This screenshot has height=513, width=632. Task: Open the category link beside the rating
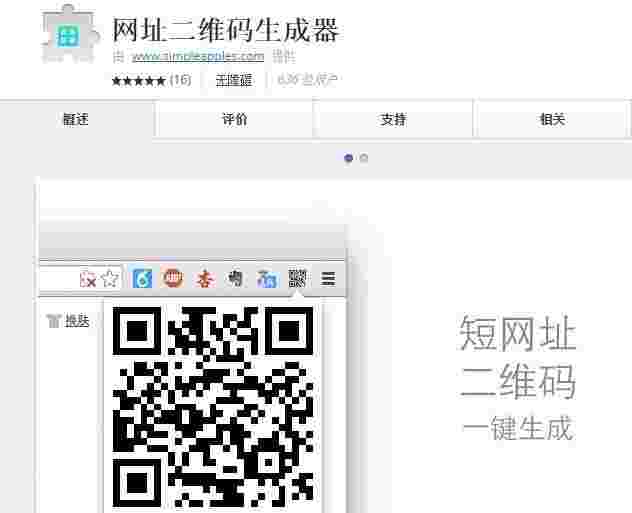click(234, 80)
